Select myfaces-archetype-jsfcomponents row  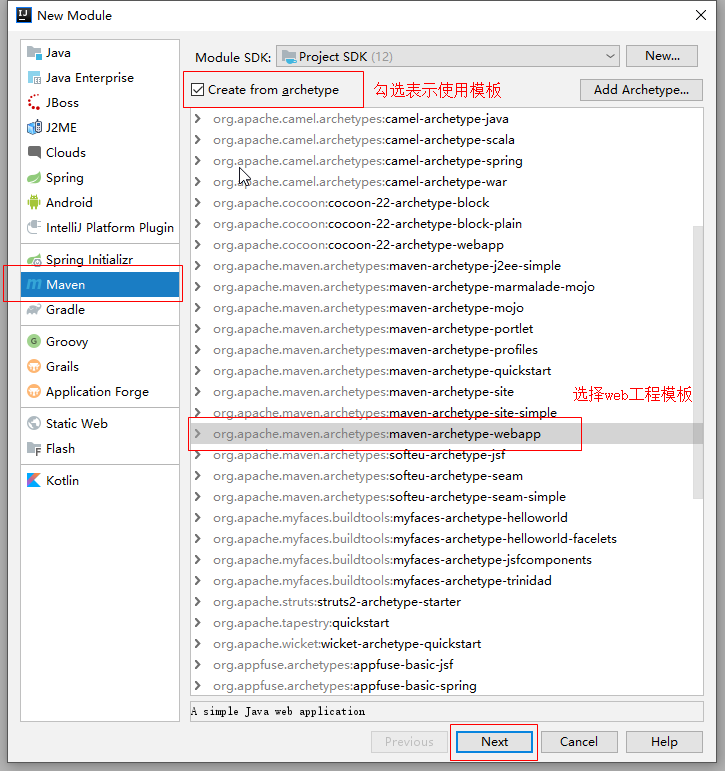click(447, 560)
